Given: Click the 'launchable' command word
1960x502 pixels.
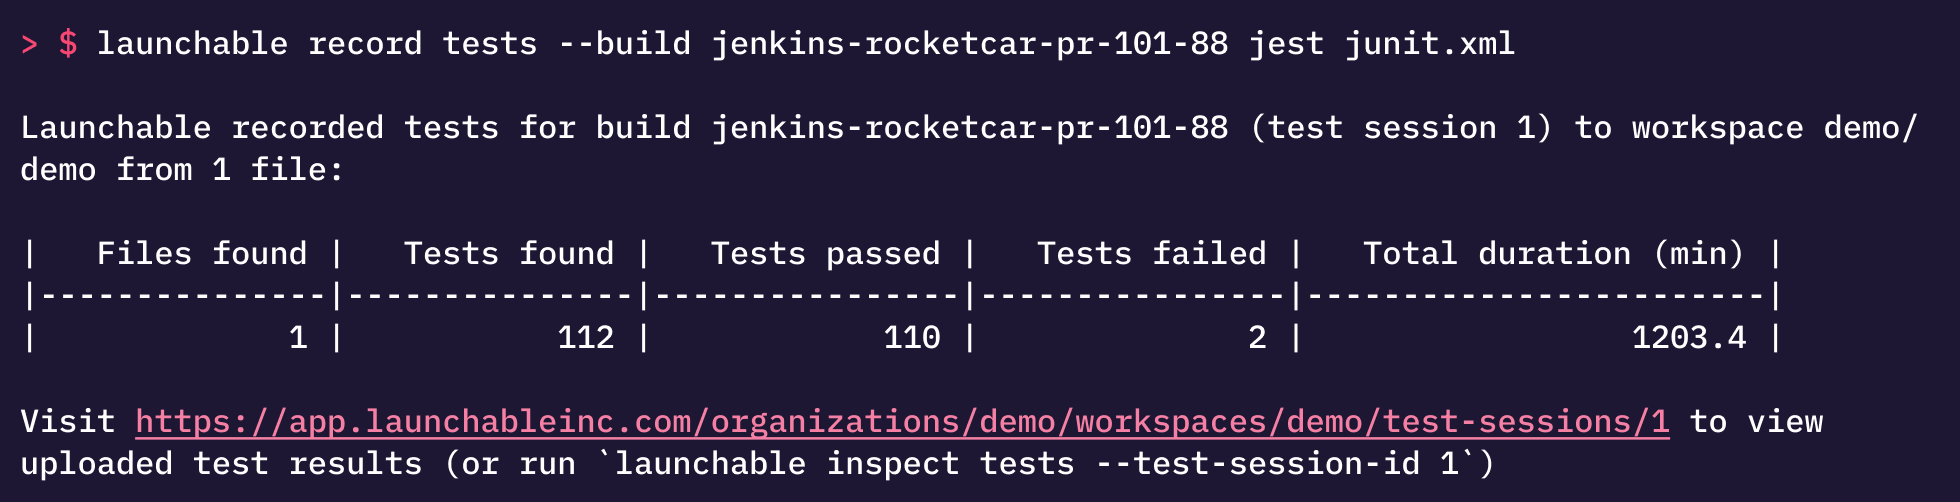Looking at the screenshot, I should 192,44.
